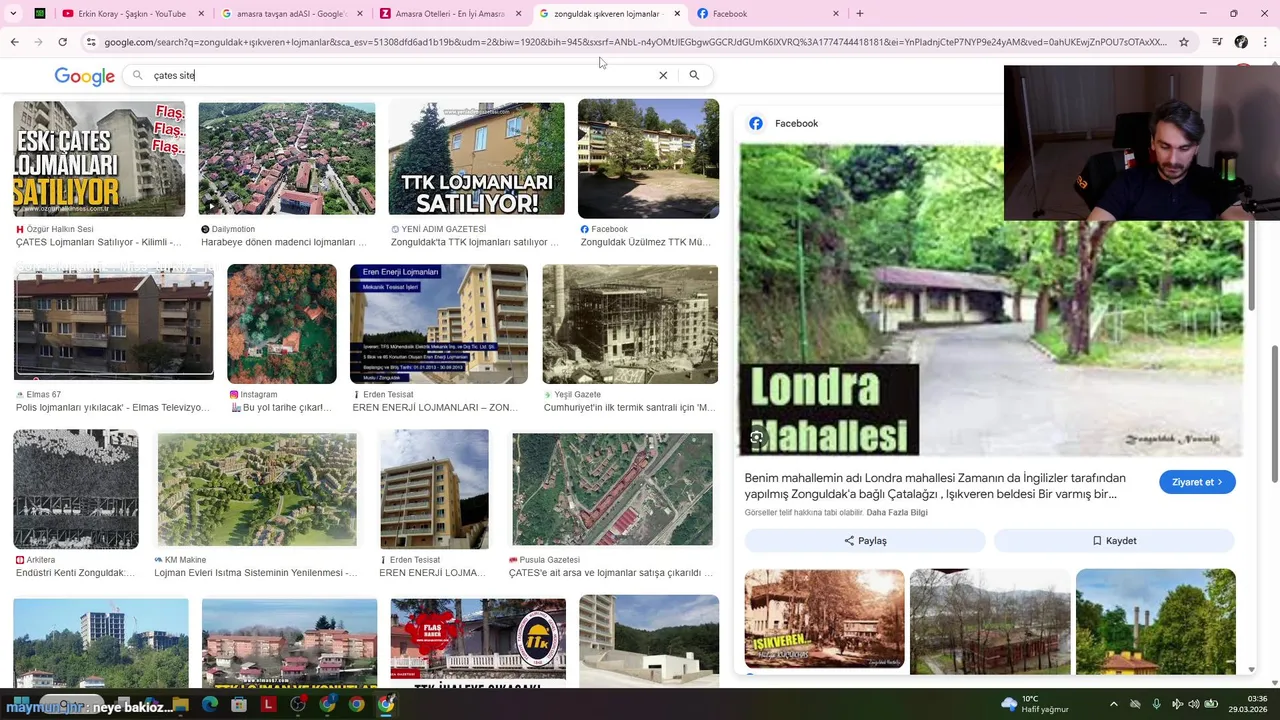This screenshot has width=1280, height=720.
Task: Open the tab search dropdown arrow
Action: pos(13,14)
